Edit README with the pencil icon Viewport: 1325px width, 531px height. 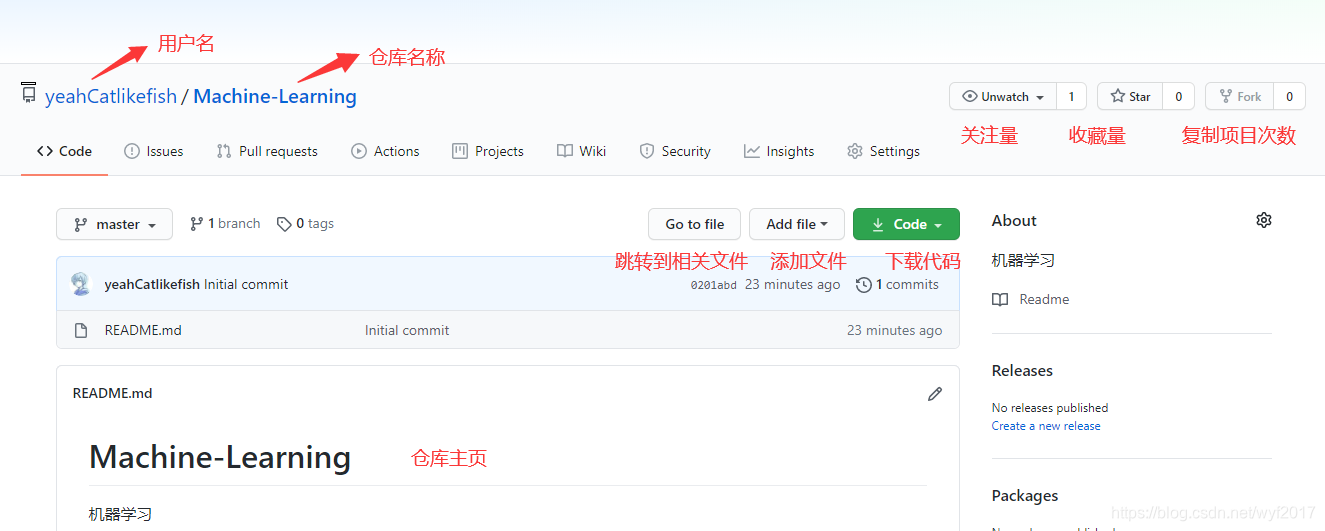pyautogui.click(x=935, y=394)
